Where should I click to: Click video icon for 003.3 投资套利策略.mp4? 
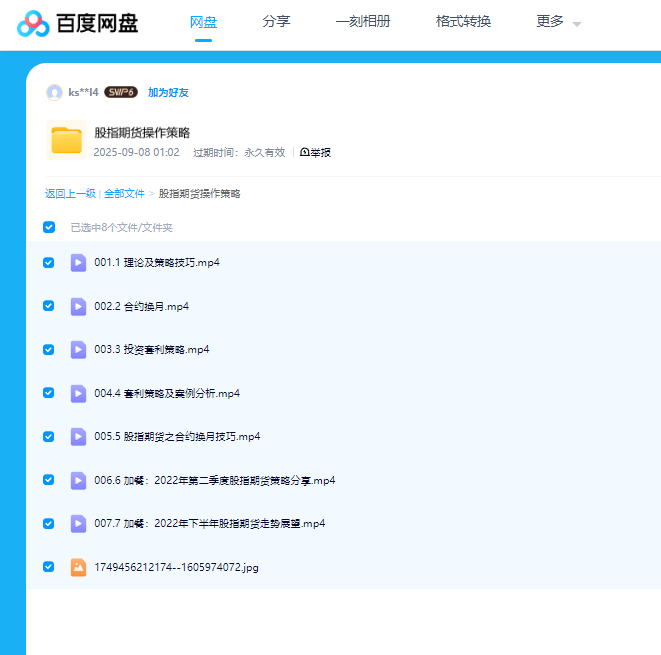click(78, 350)
